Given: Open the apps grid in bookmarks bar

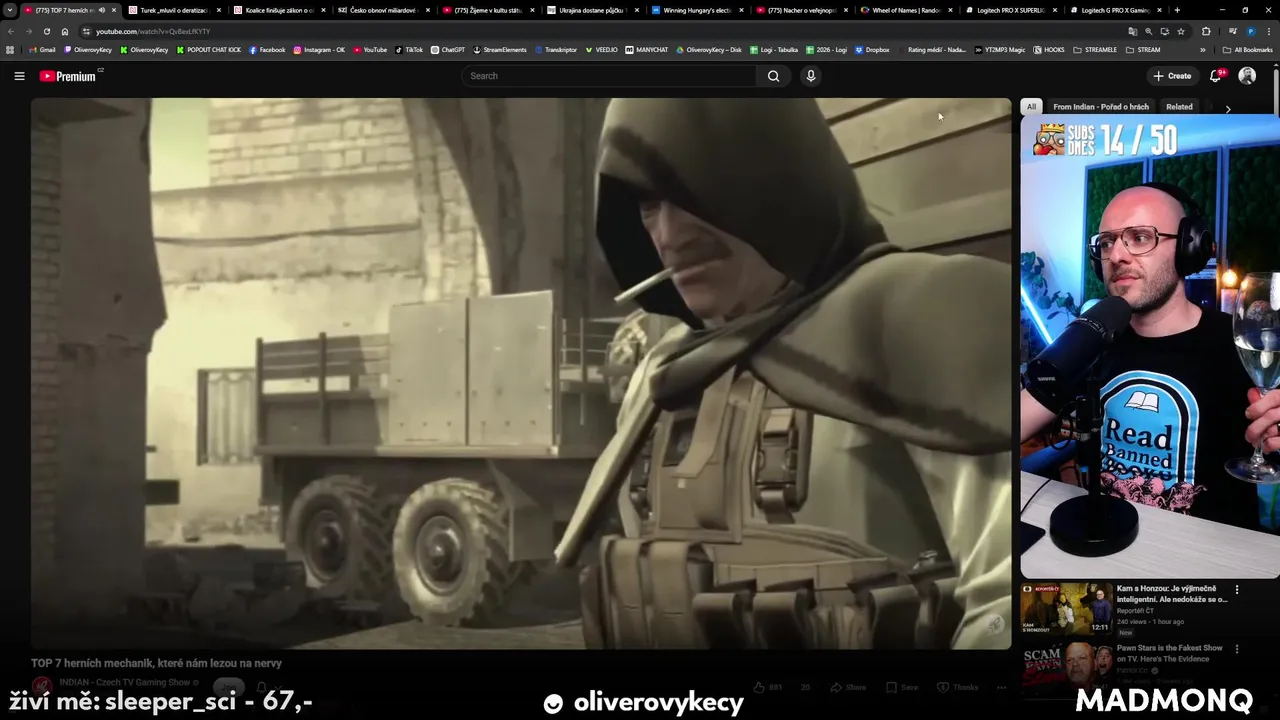Looking at the screenshot, I should point(10,50).
